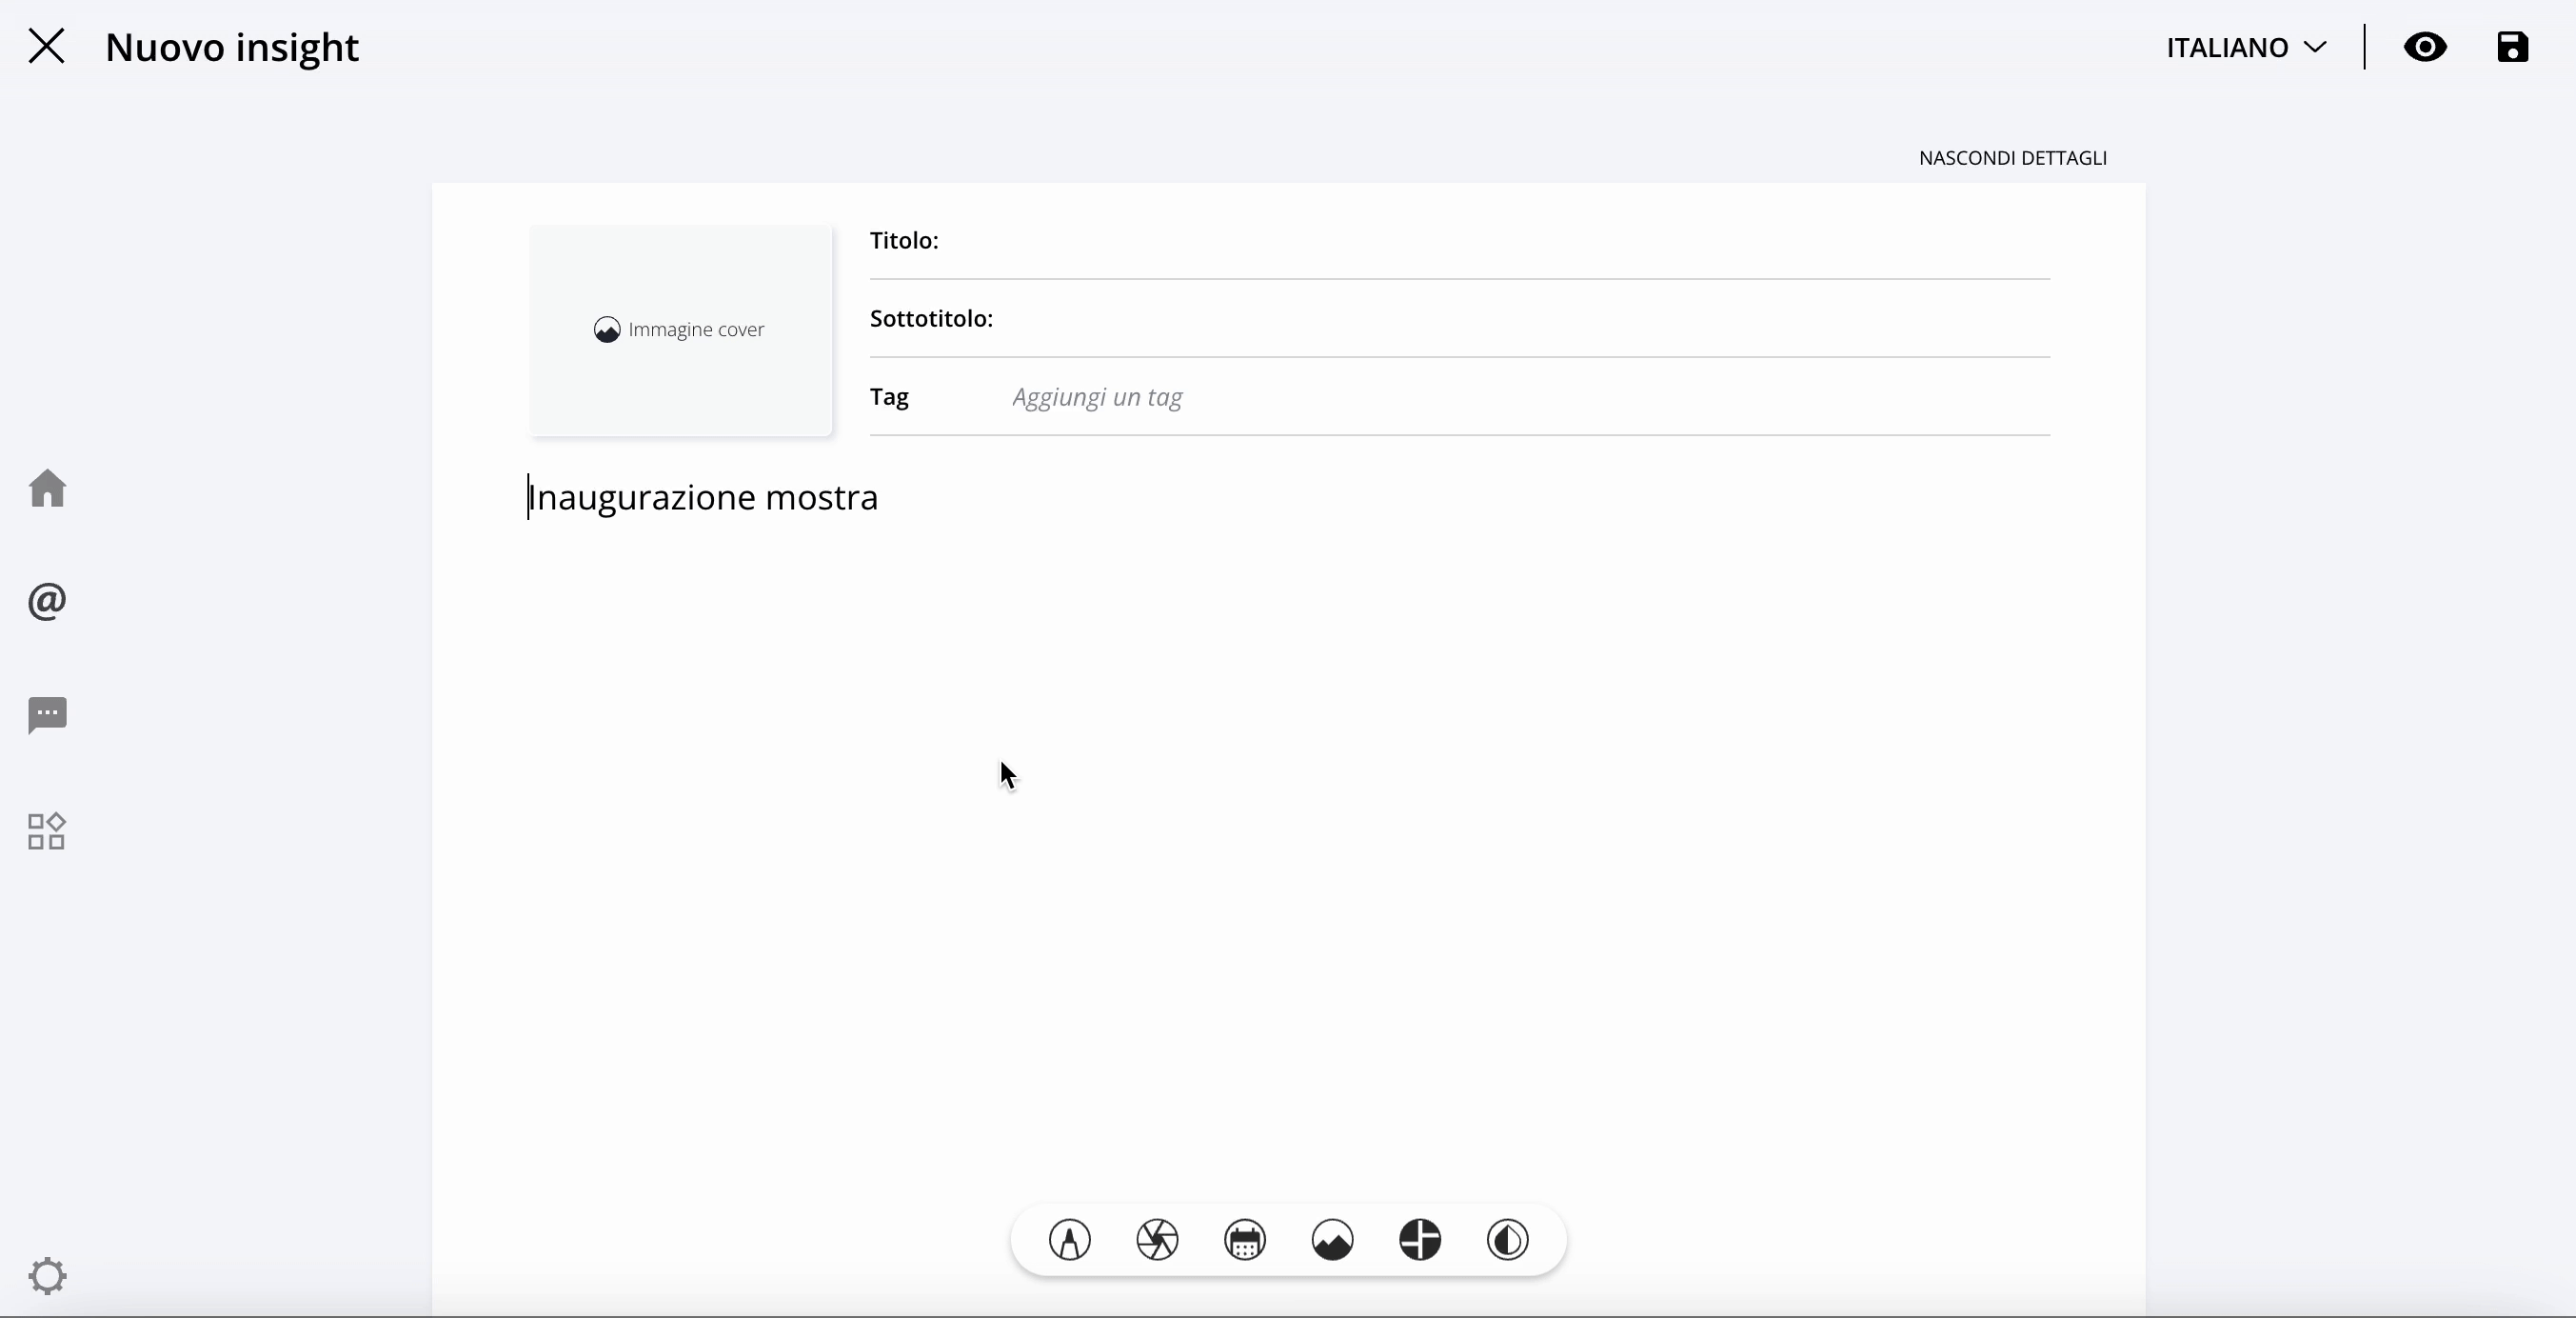Save the insight with the disk icon
The width and height of the screenshot is (2576, 1318).
point(2513,46)
